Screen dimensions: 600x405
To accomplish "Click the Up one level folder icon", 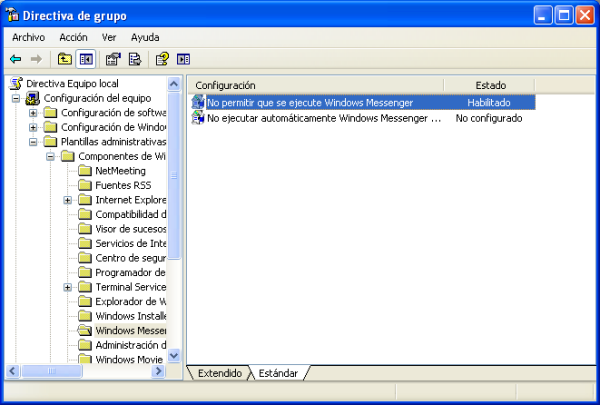I will point(65,59).
